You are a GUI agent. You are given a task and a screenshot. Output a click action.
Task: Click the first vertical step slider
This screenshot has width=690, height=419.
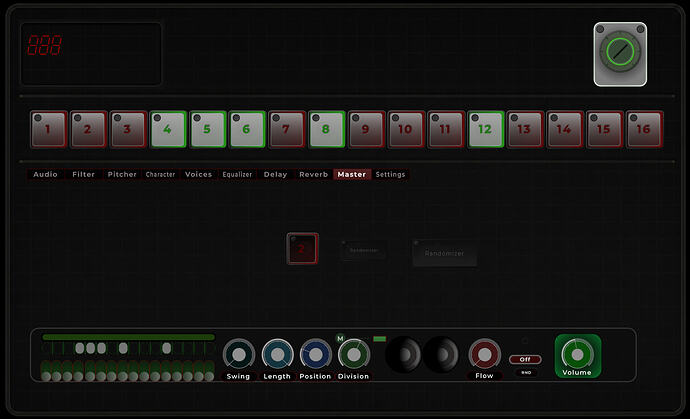tap(46, 371)
